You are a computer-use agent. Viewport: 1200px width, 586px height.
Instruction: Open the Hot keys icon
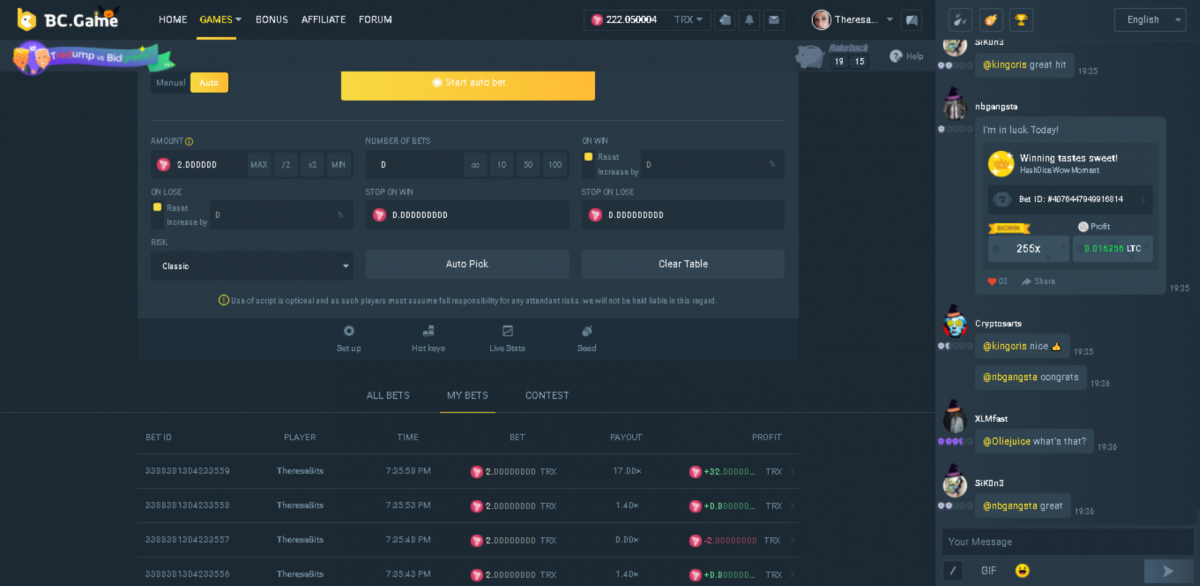[428, 332]
